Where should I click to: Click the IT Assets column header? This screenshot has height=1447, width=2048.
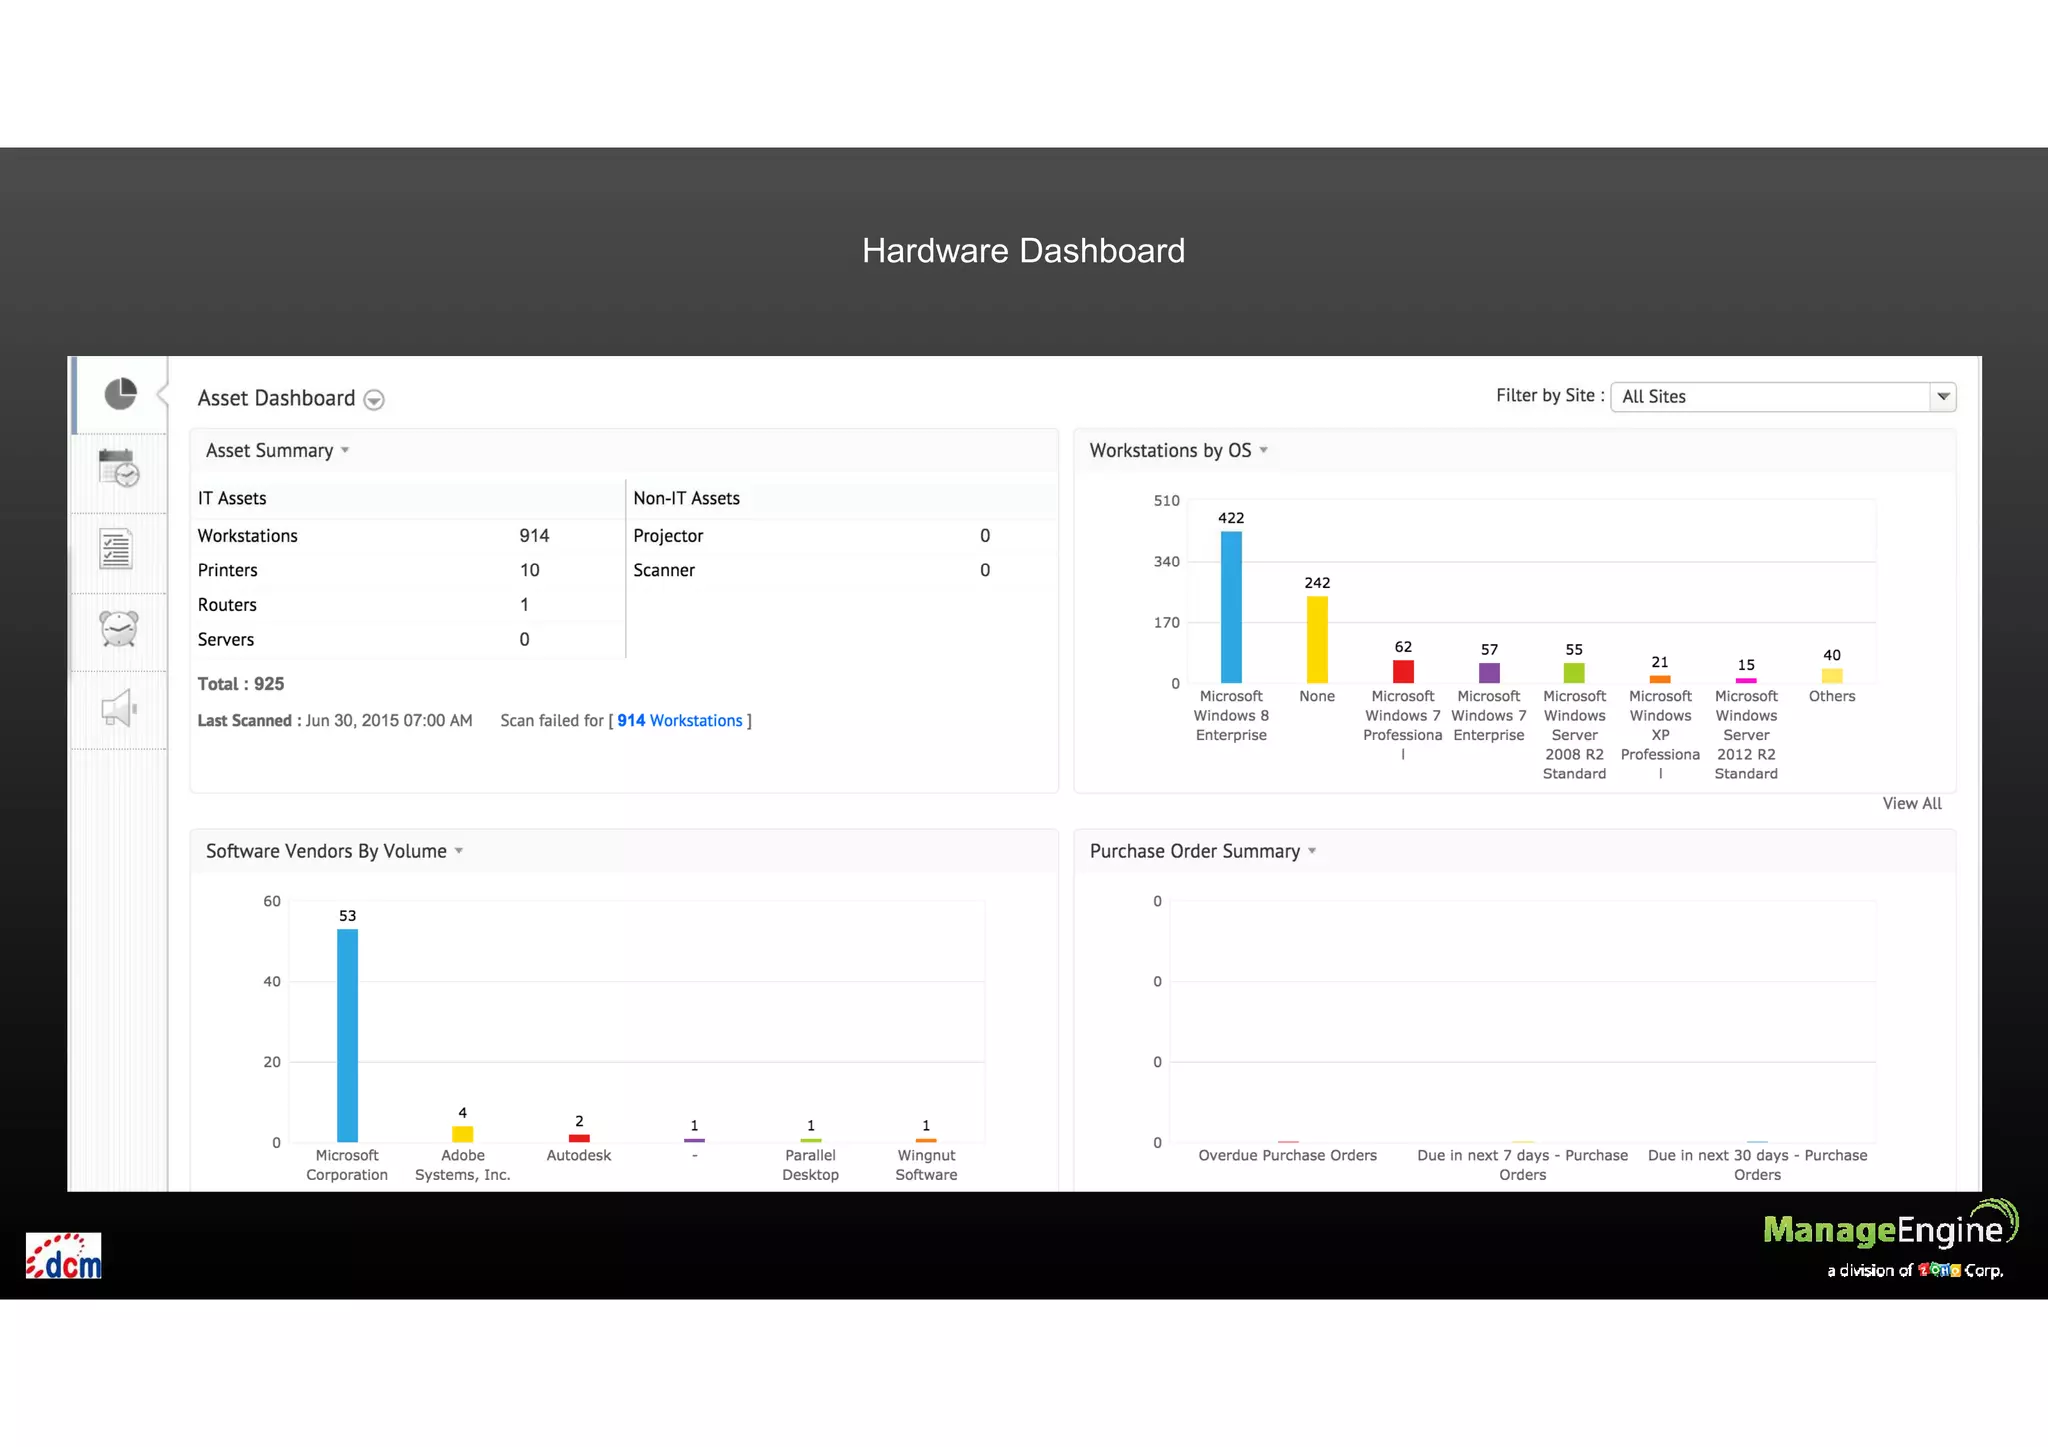[232, 498]
